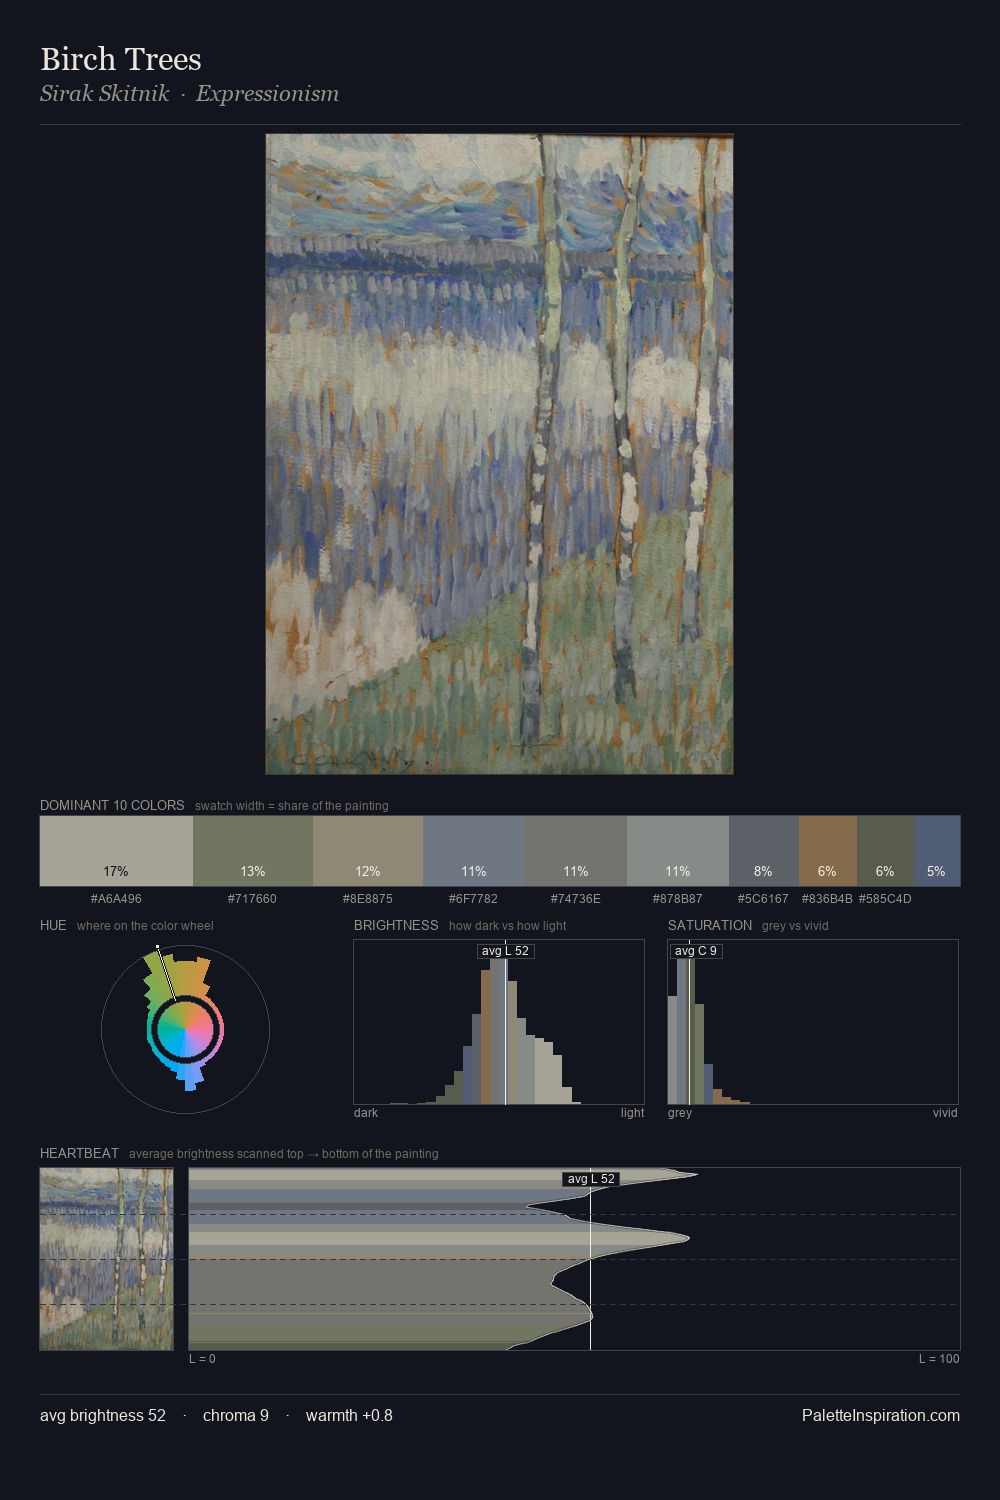Click hex code #878B87
This screenshot has width=1000, height=1500.
[678, 899]
